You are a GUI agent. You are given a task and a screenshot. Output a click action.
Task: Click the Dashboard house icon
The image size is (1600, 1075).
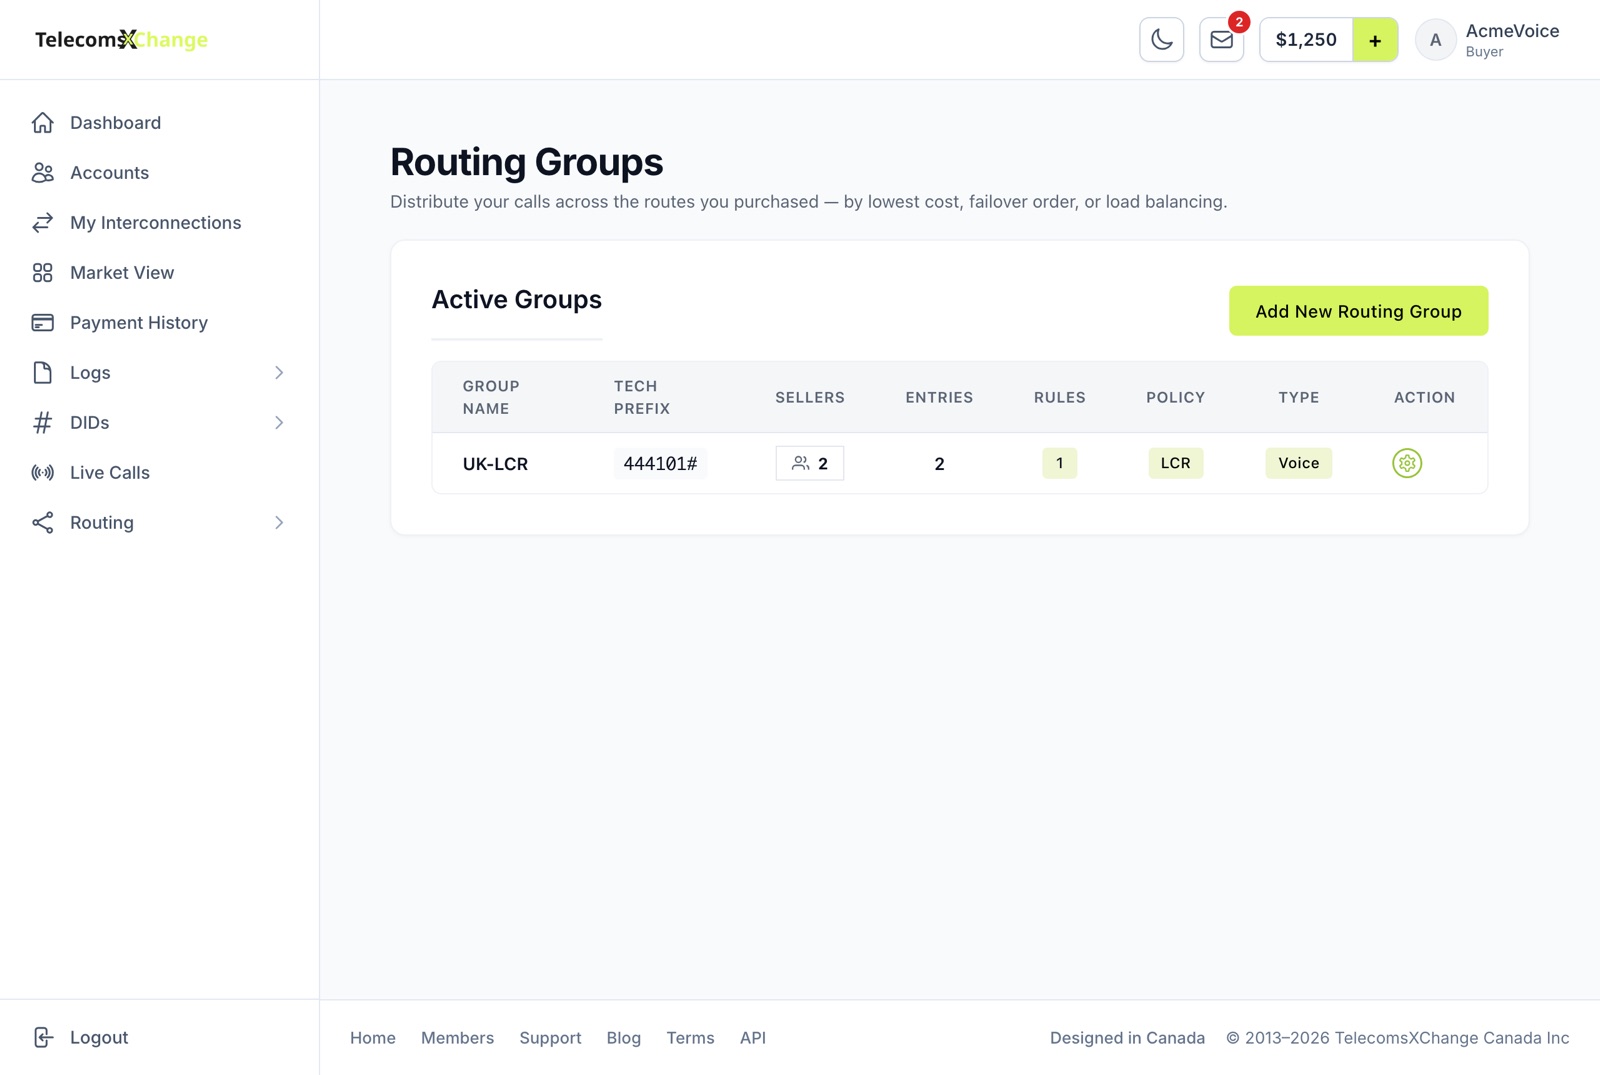42,123
